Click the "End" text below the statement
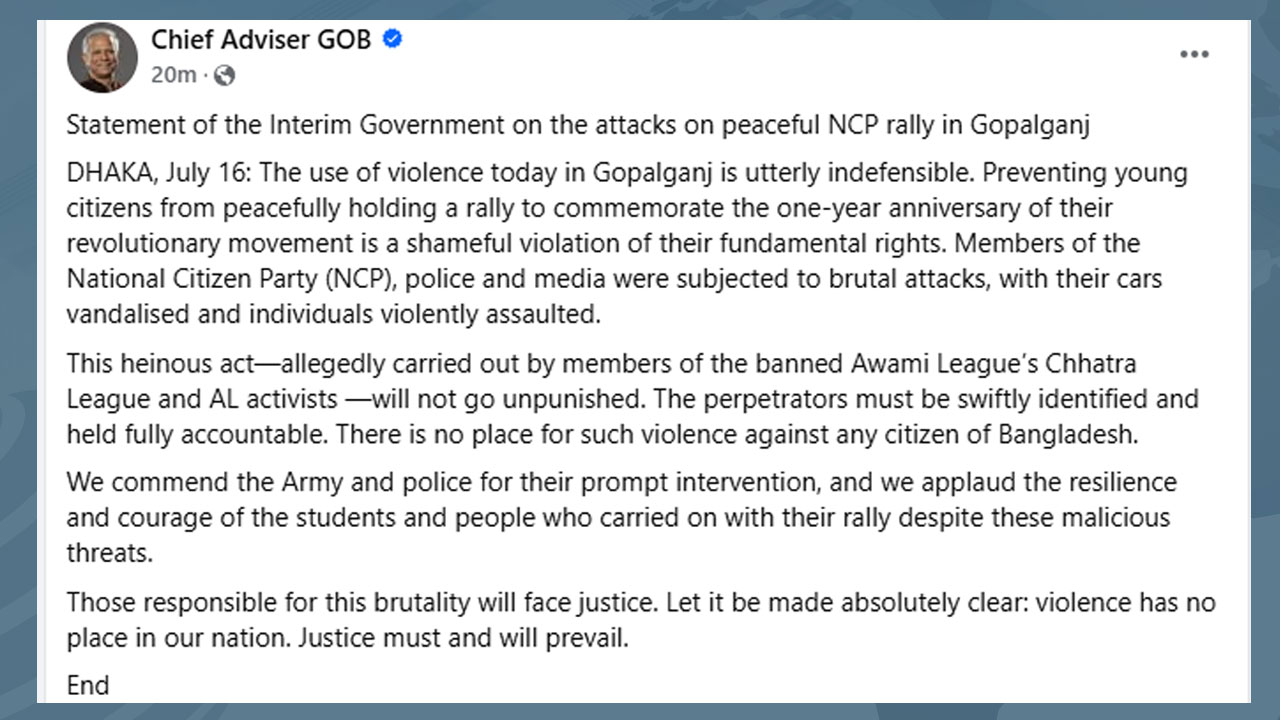1280x720 pixels. coord(88,686)
